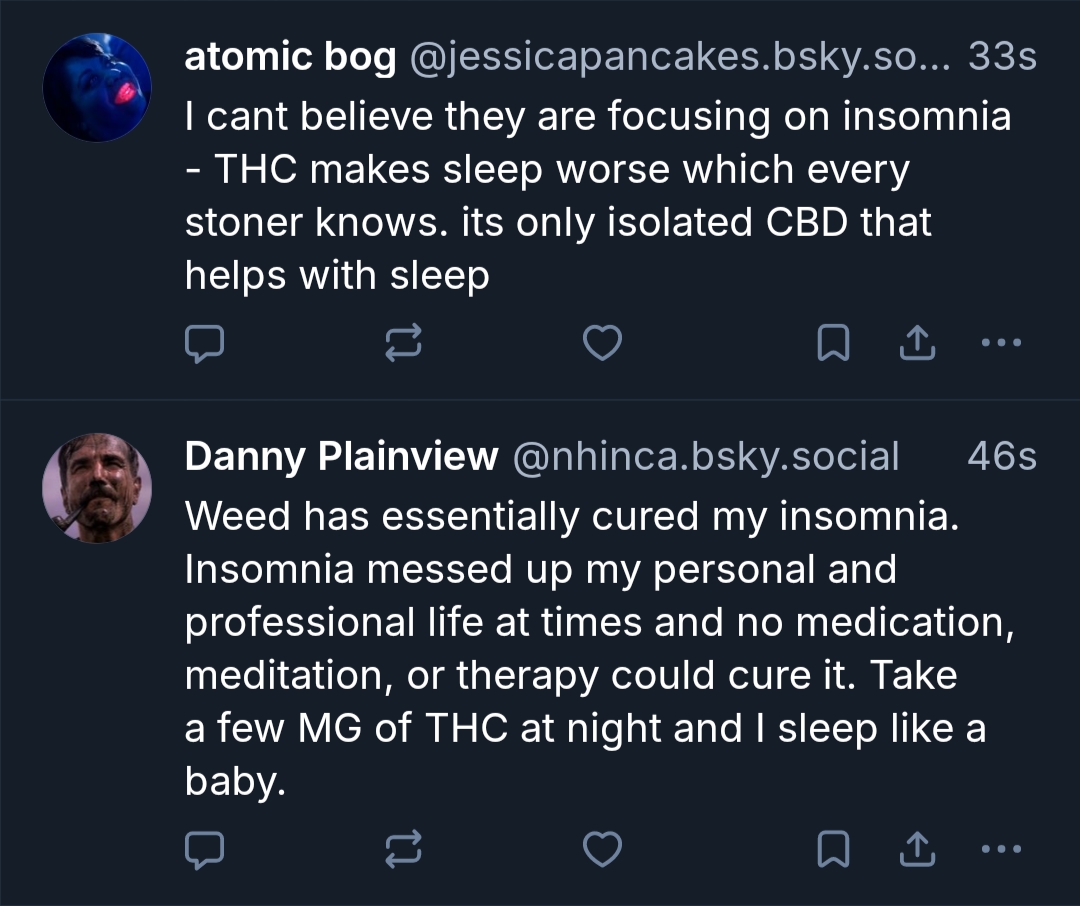
Task: Open more options on Danny Plainview's post
Action: (1000, 850)
